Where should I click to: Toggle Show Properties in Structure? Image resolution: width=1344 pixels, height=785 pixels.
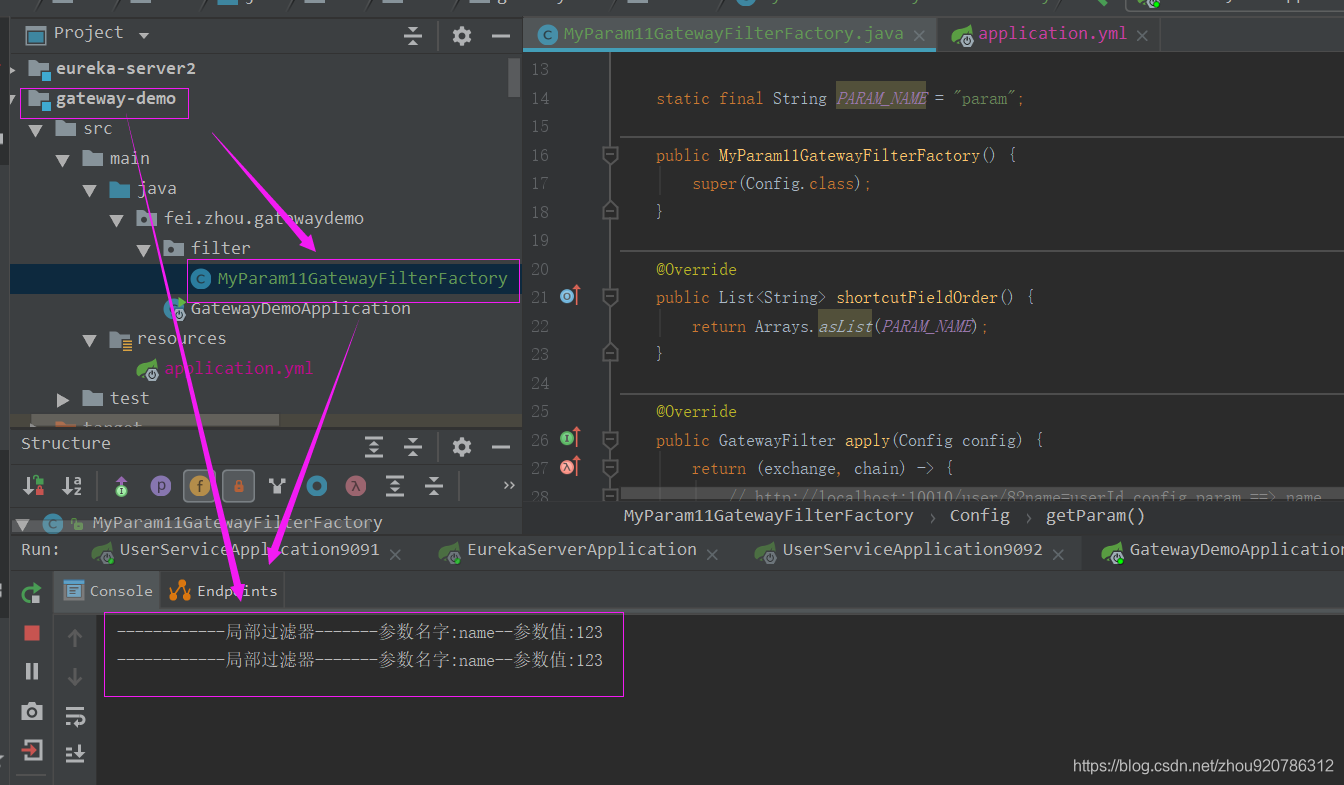[160, 486]
